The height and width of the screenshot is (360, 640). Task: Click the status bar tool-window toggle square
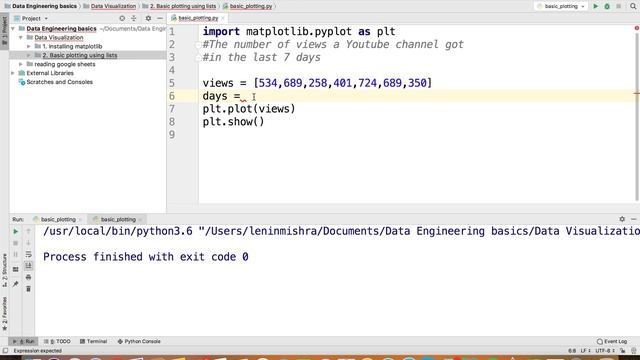(5, 351)
